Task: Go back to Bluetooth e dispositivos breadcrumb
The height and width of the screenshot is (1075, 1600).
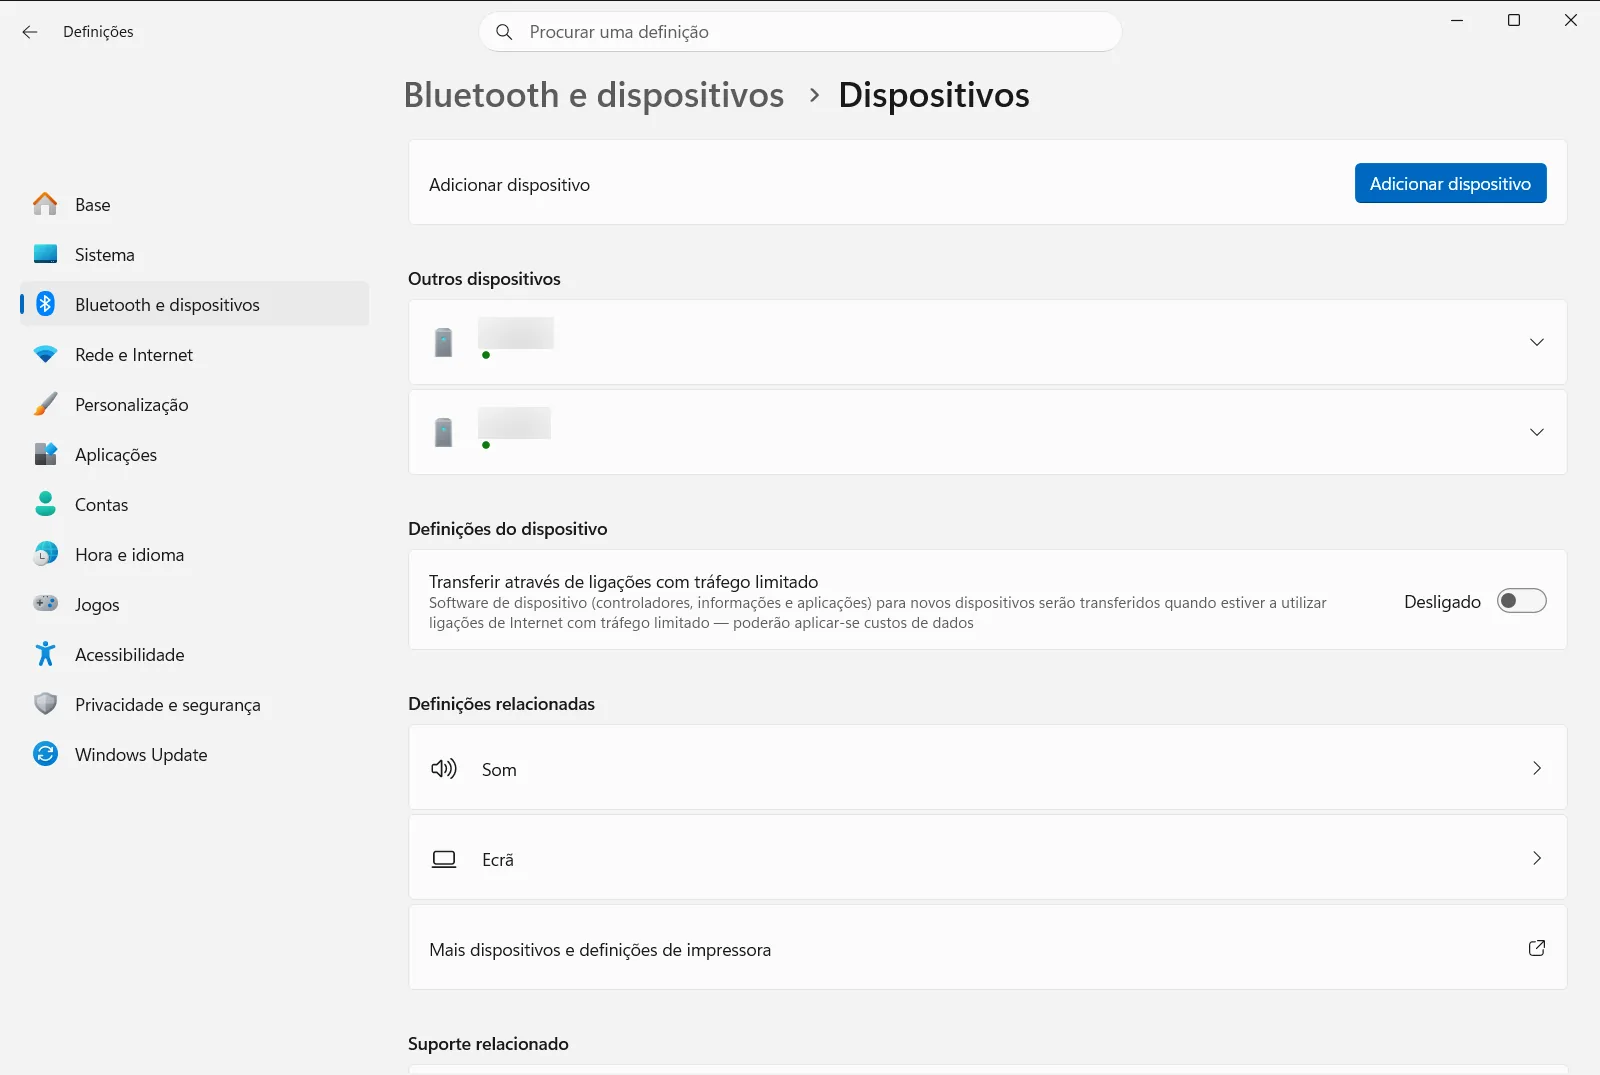Action: point(594,95)
